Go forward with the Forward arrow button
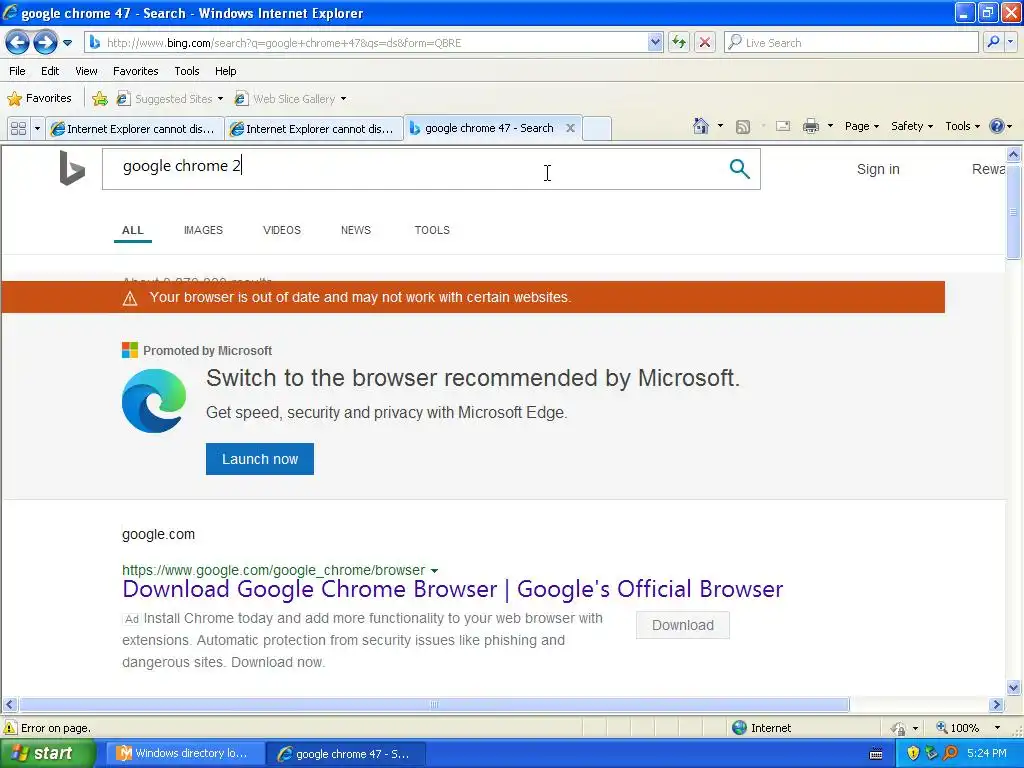 tap(45, 43)
